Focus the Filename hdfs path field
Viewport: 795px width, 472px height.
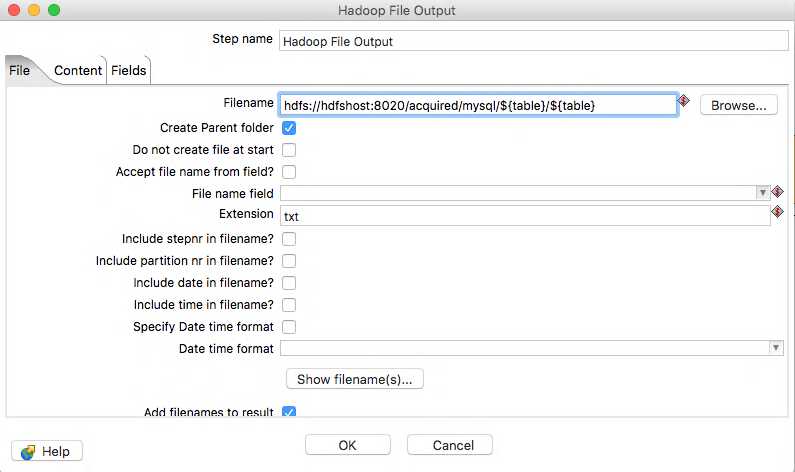(478, 105)
